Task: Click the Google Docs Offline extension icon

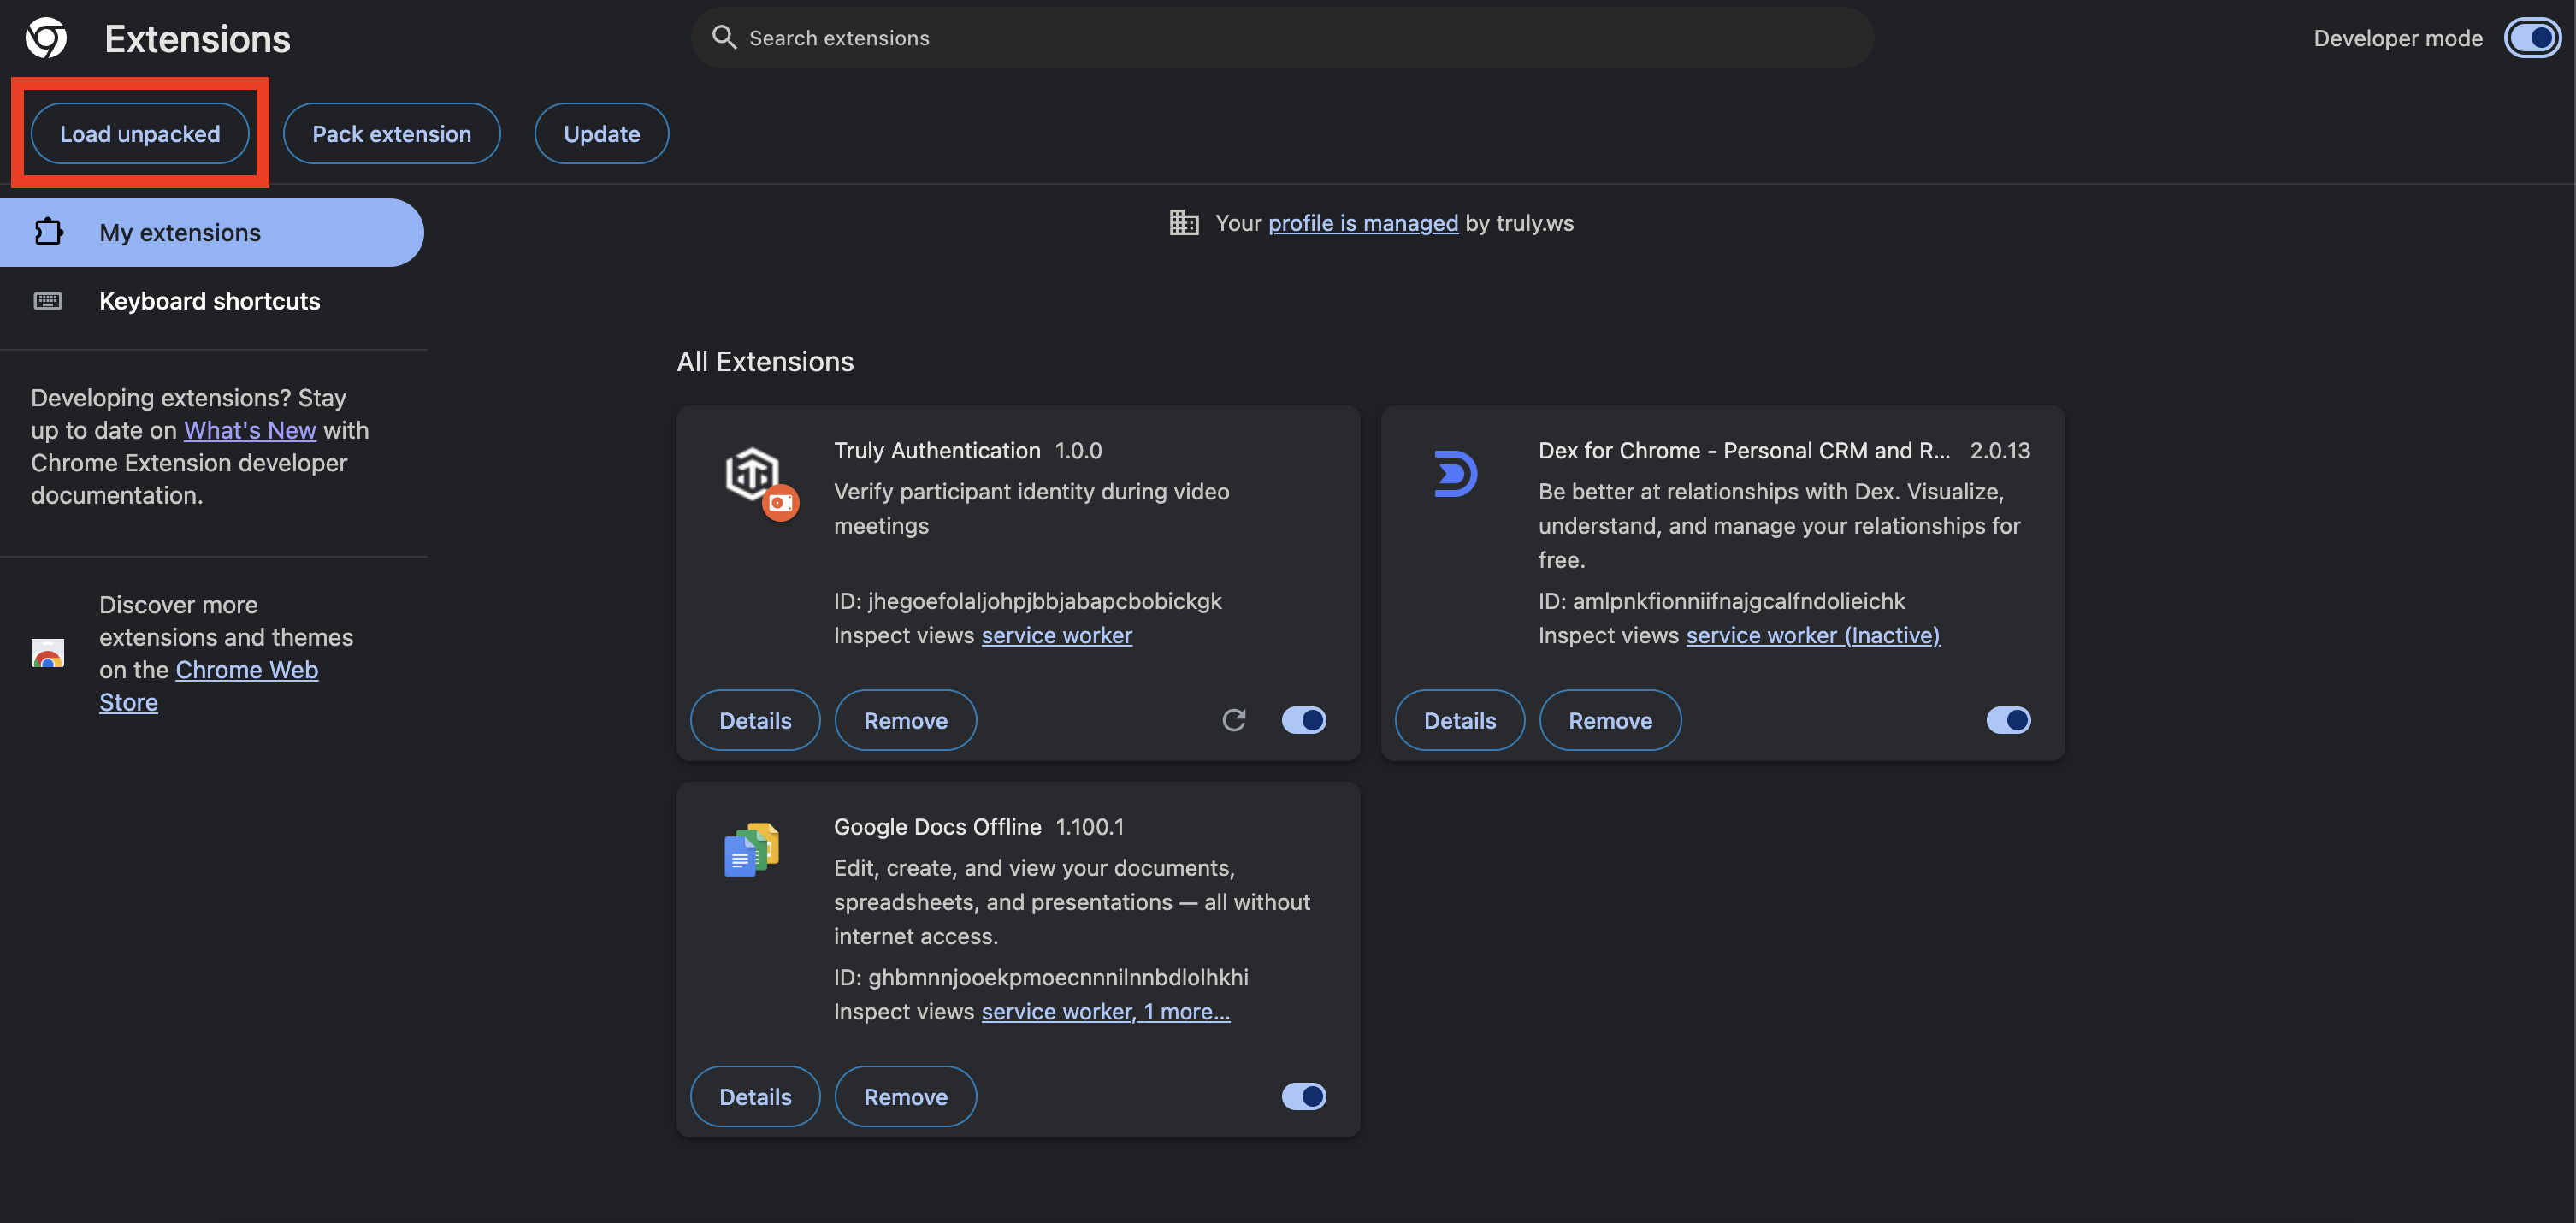Action: pos(751,850)
